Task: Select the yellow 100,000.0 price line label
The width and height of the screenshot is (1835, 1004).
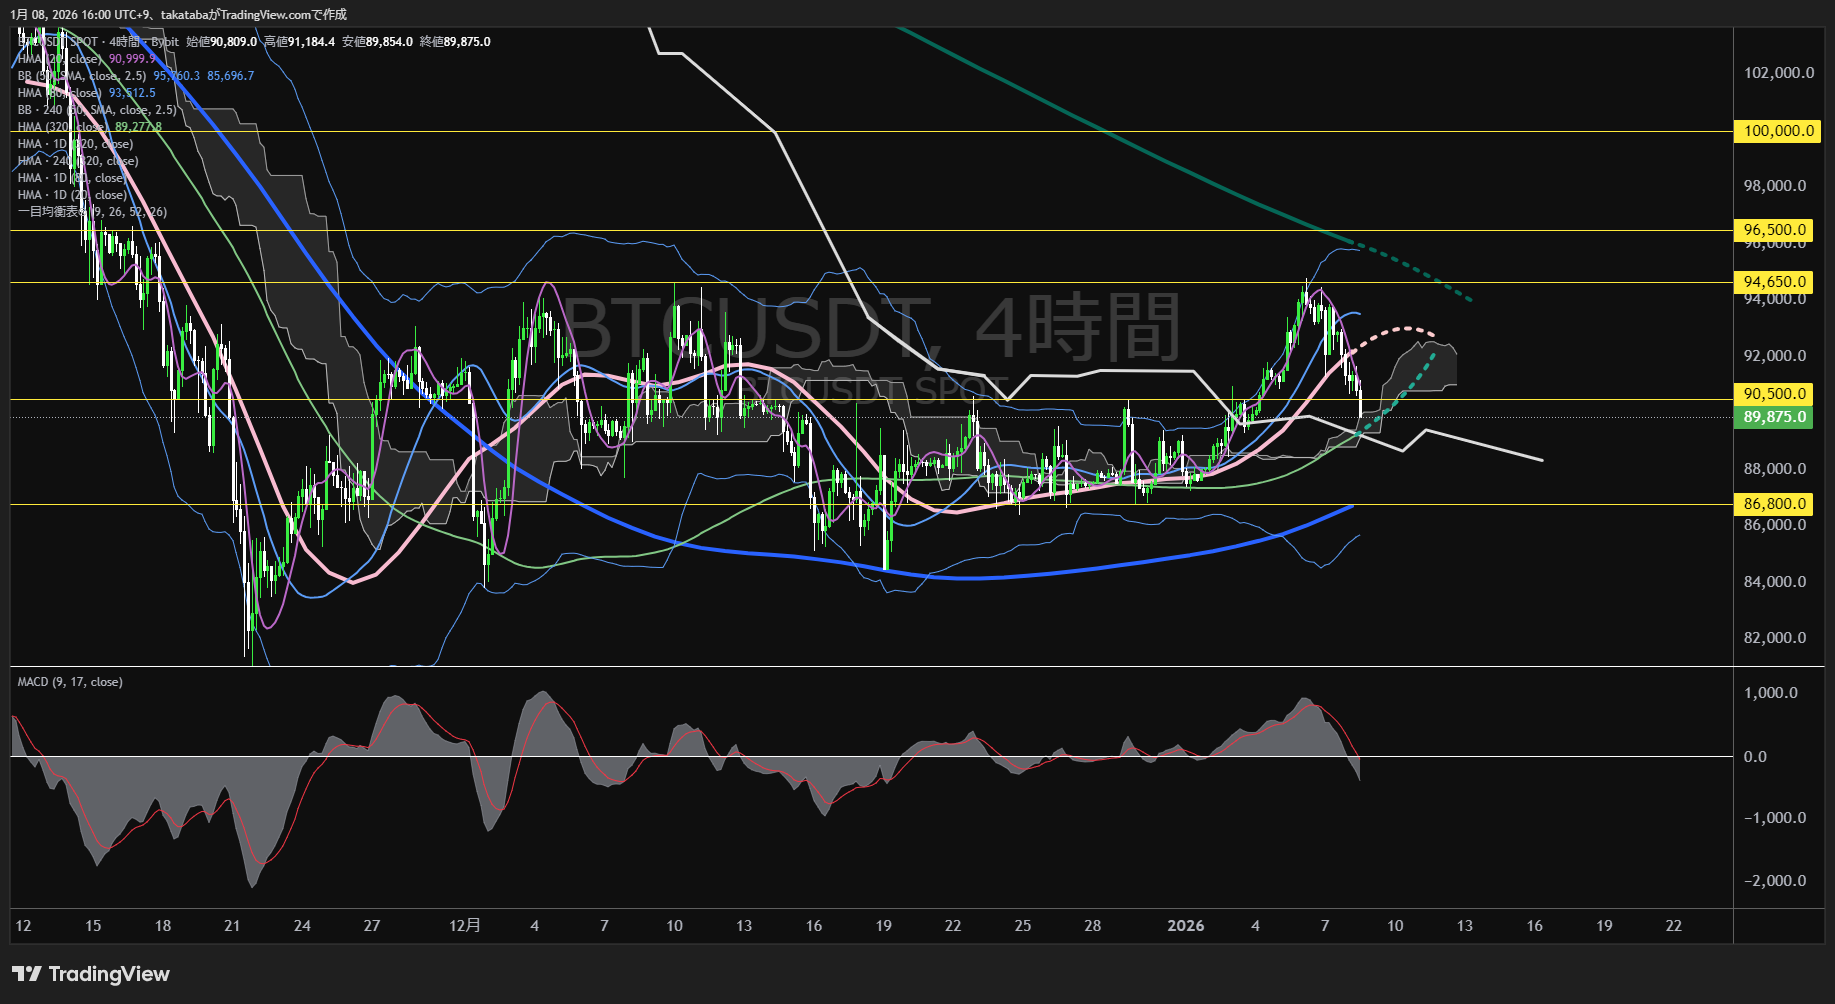Action: [1778, 131]
